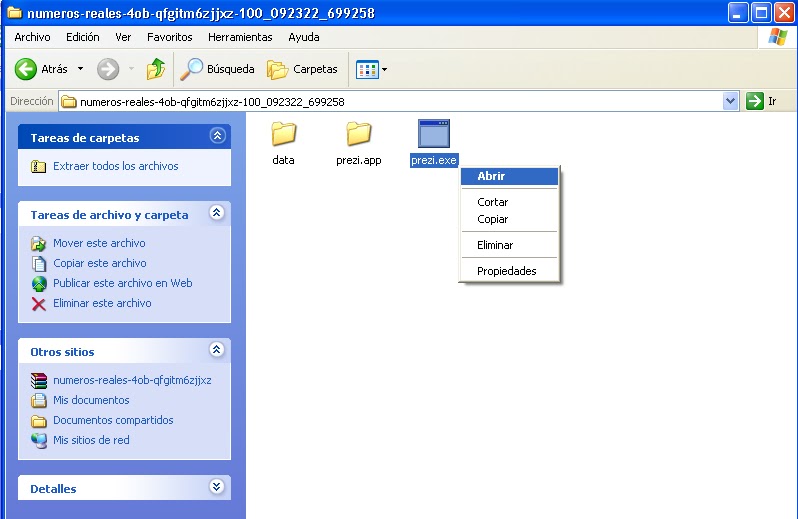Screen dimensions: 798x519
Task: Click the Mis sitios de red icon
Action: coord(39,441)
